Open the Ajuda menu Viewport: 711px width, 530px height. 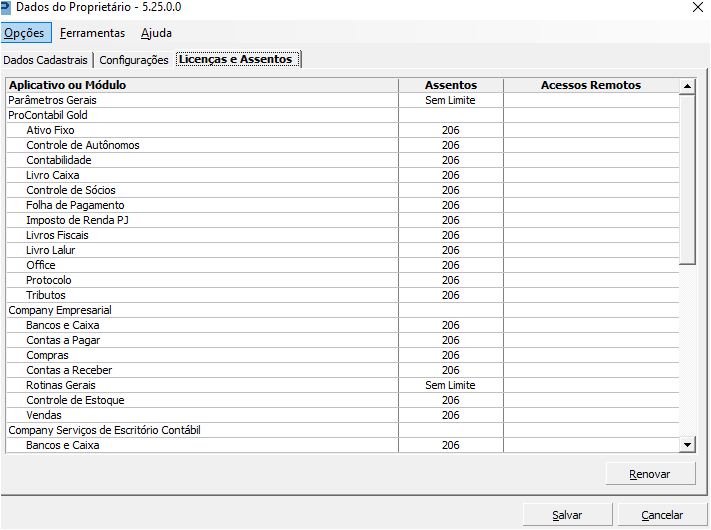(x=156, y=33)
